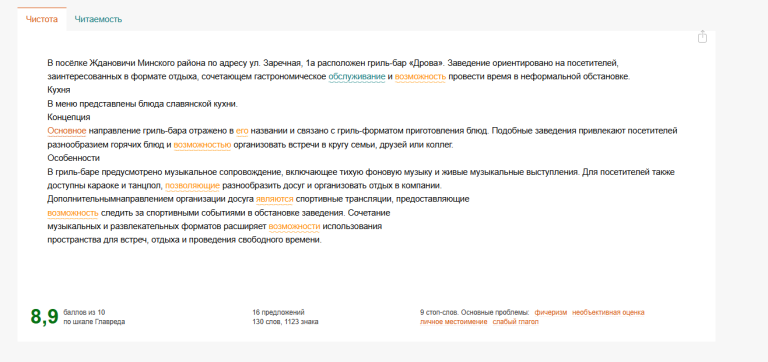Click the «16 предложений» statistic
Image resolution: width=768 pixels, height=362 pixels.
click(x=278, y=312)
